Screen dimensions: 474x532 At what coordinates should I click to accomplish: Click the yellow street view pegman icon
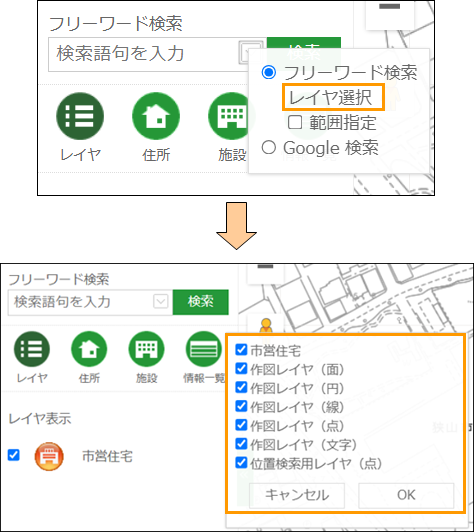(x=266, y=327)
